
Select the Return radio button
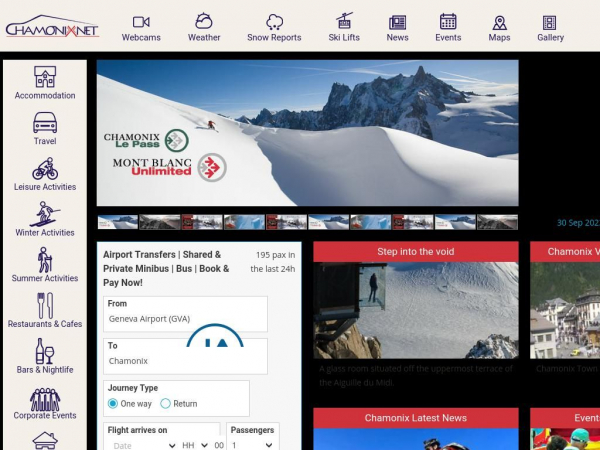click(165, 403)
